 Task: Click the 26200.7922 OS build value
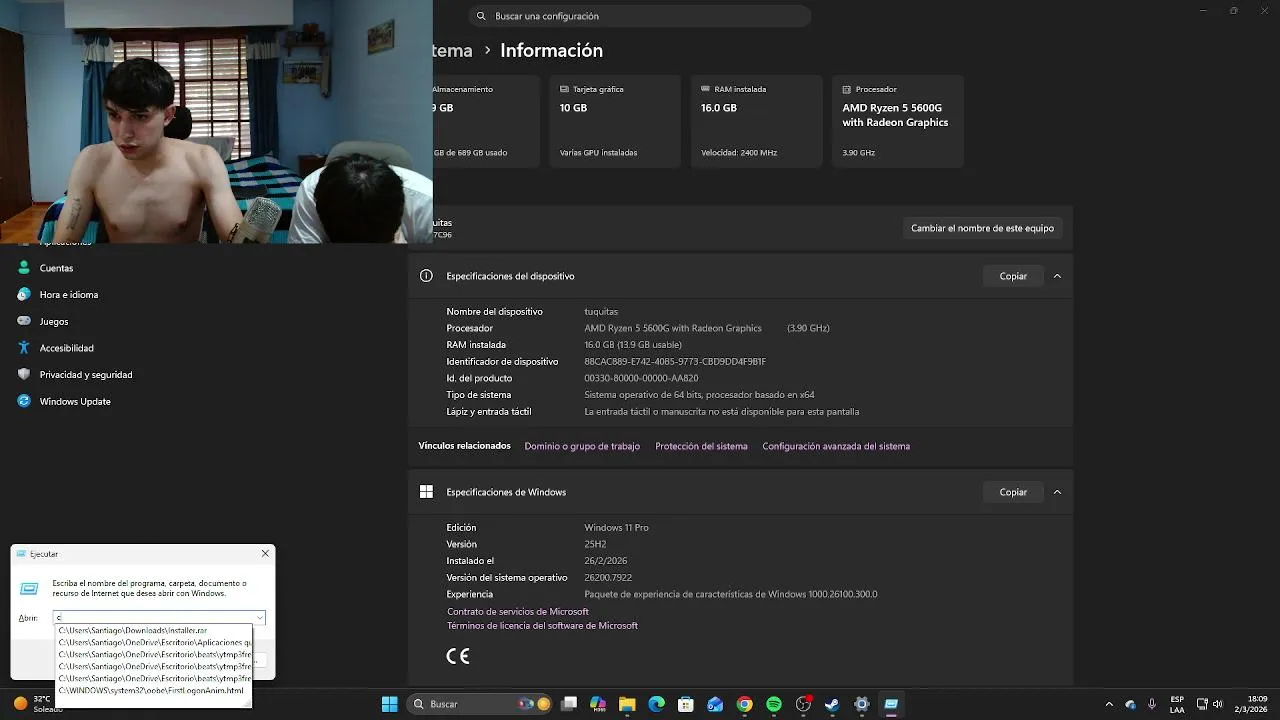pos(608,578)
